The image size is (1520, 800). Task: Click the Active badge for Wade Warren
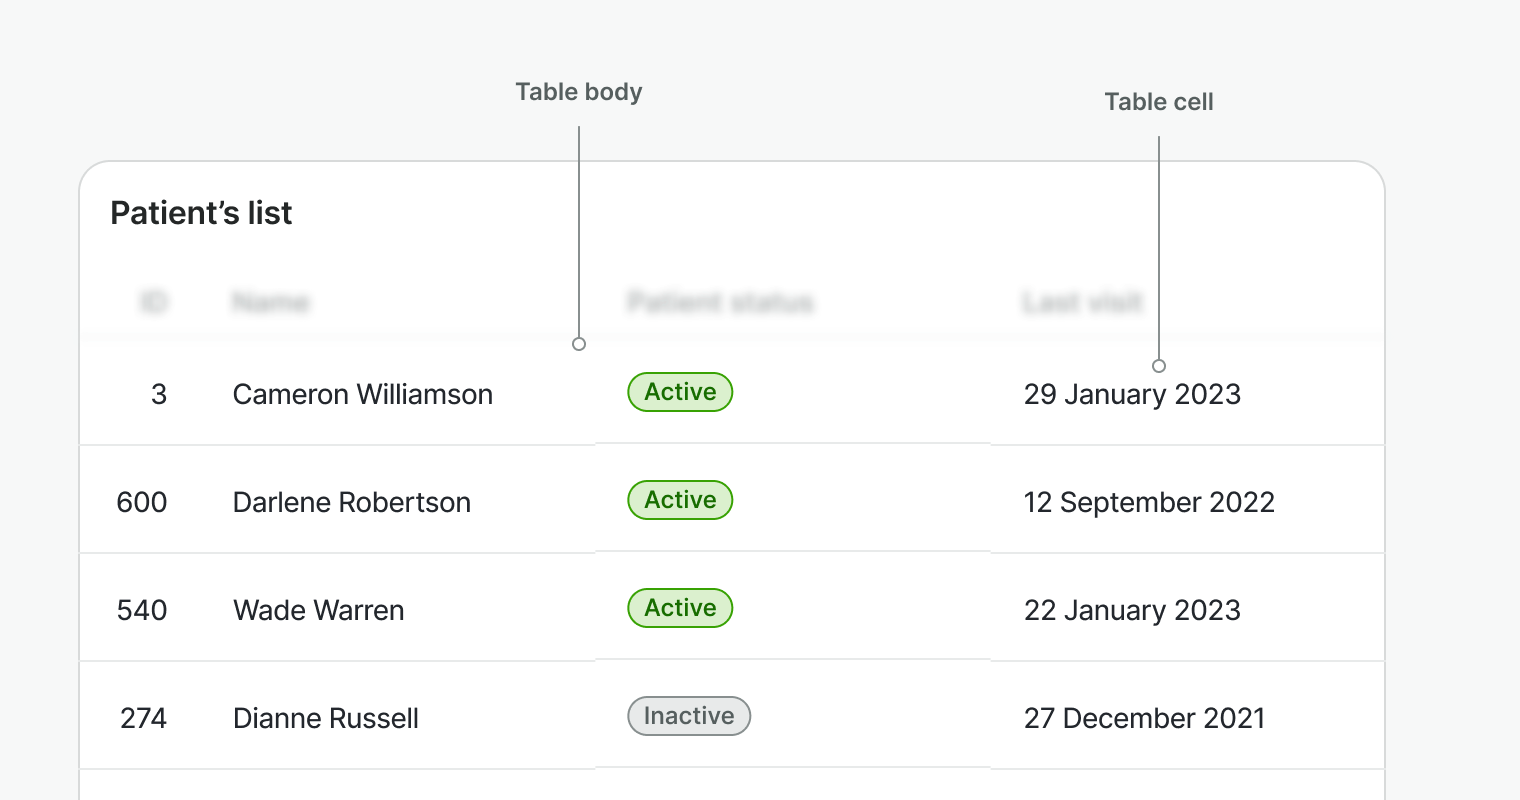click(x=680, y=608)
